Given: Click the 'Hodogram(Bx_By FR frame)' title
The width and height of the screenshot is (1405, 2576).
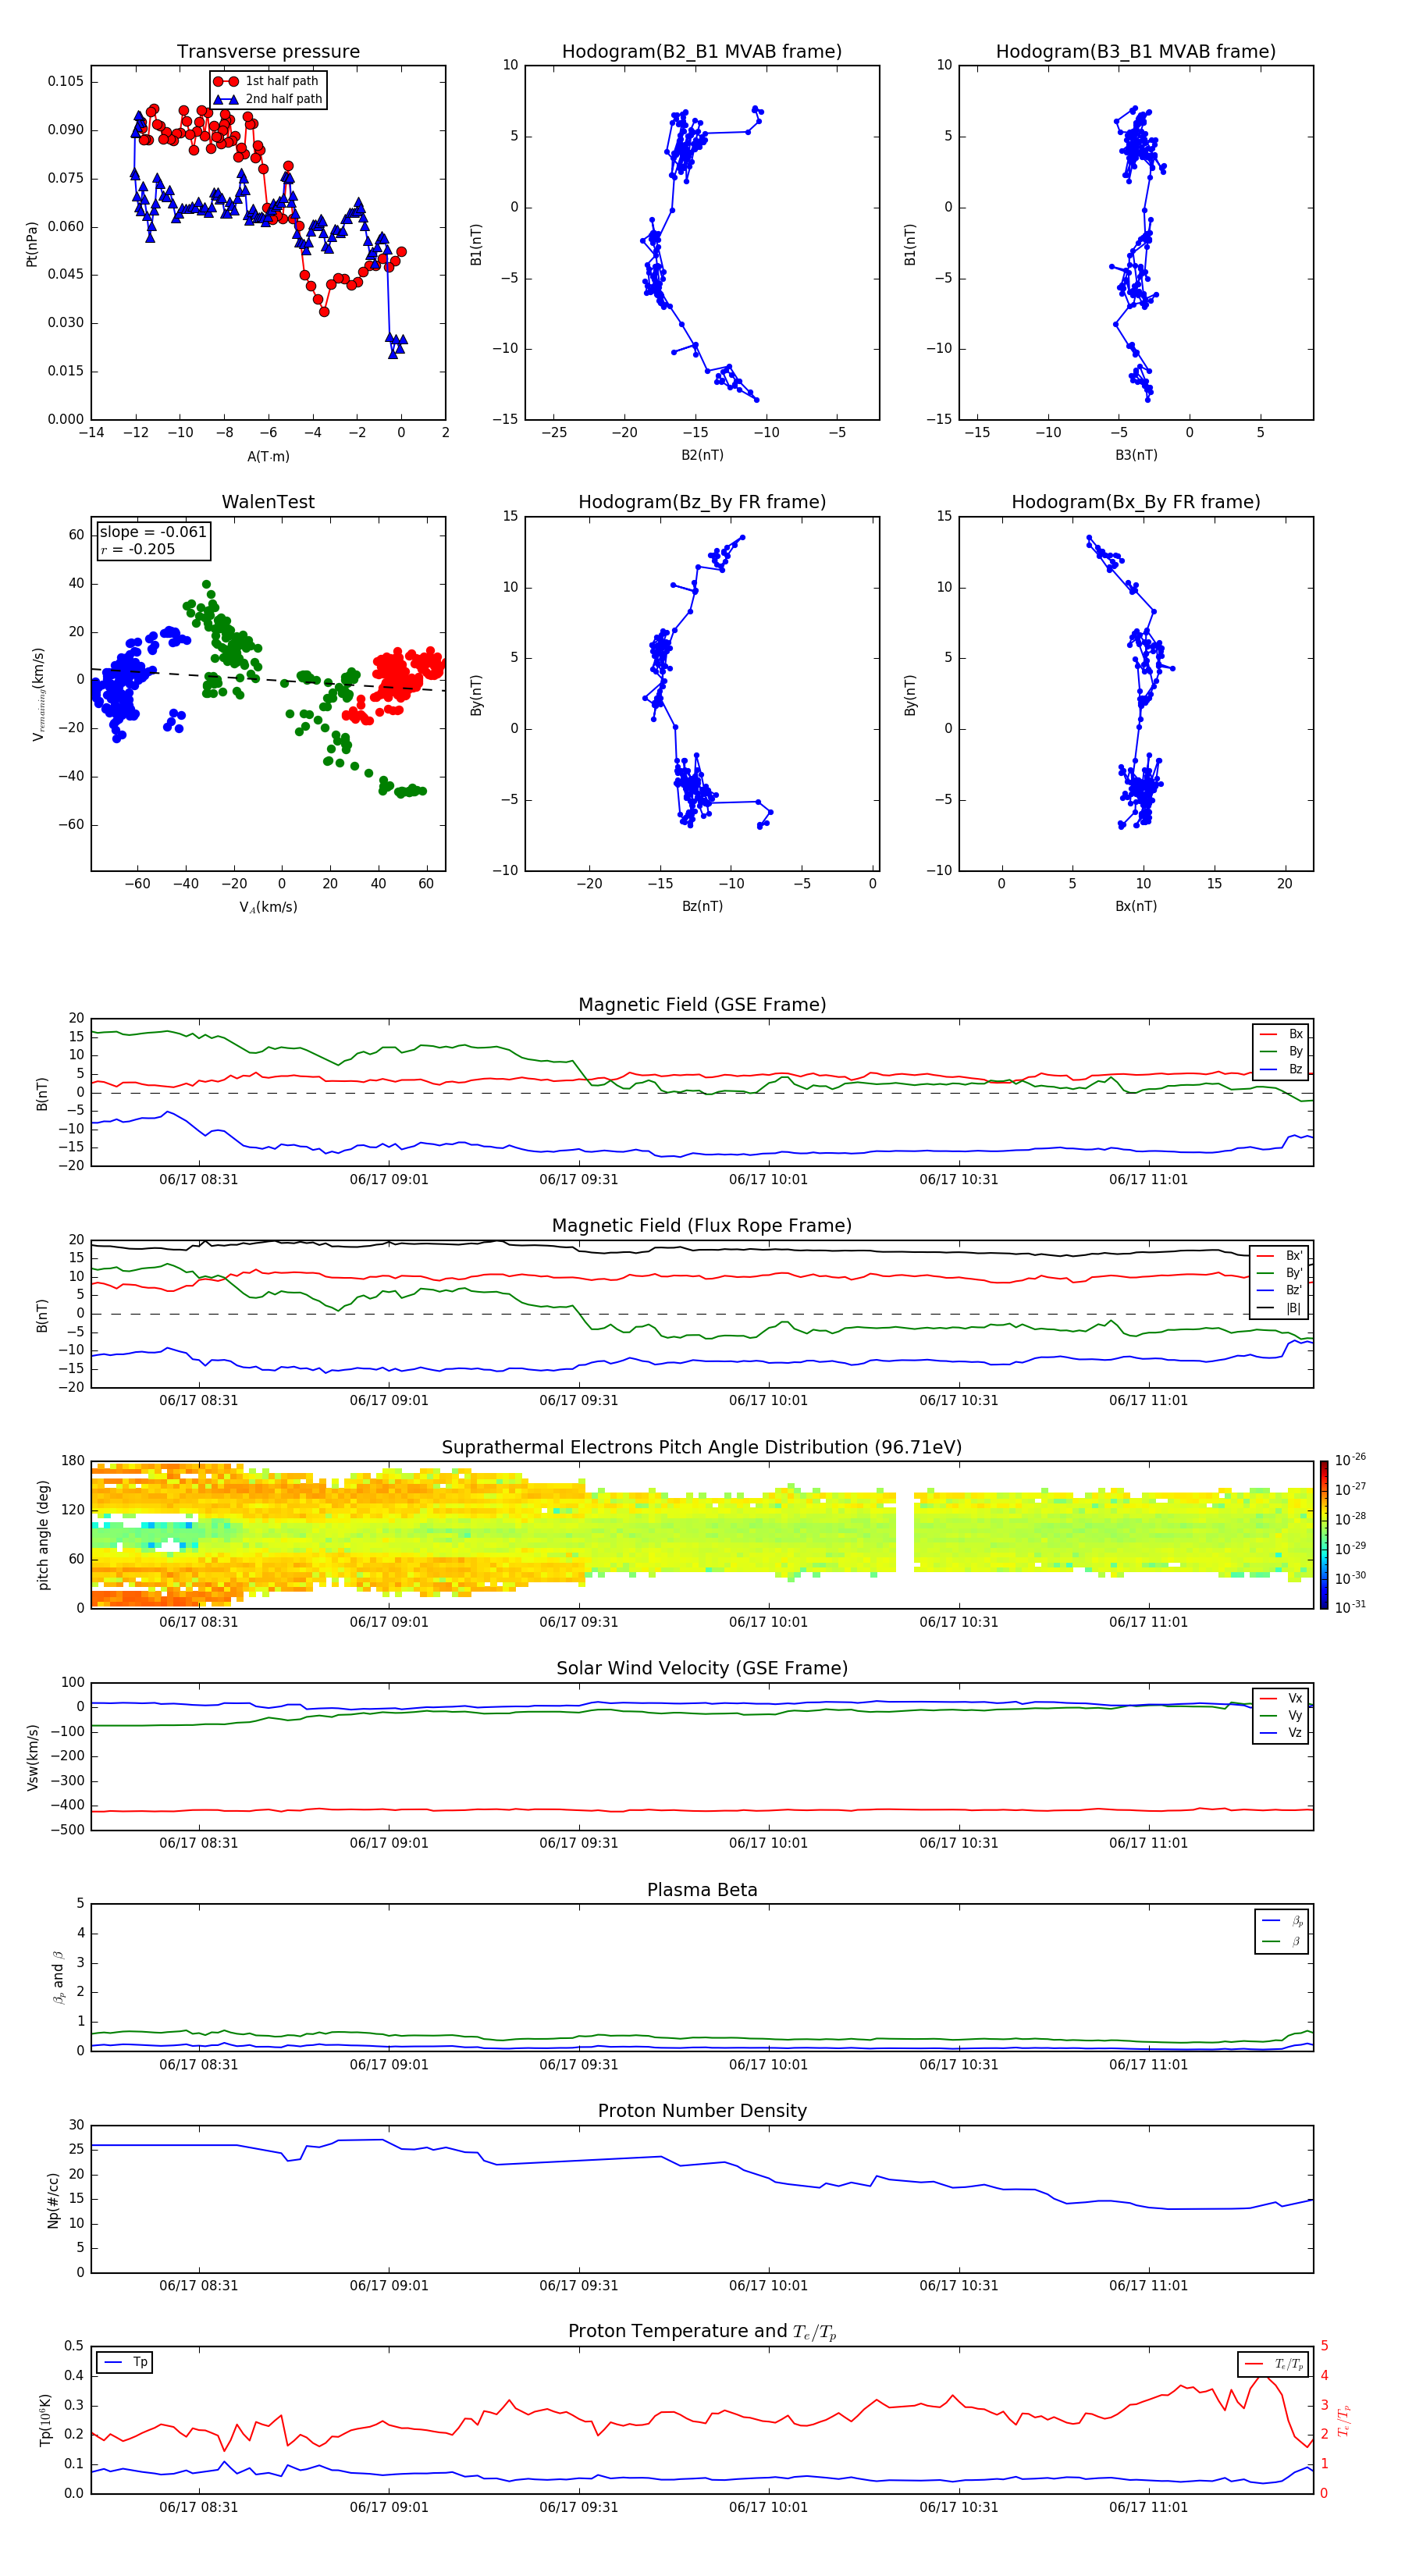Looking at the screenshot, I should [1136, 502].
